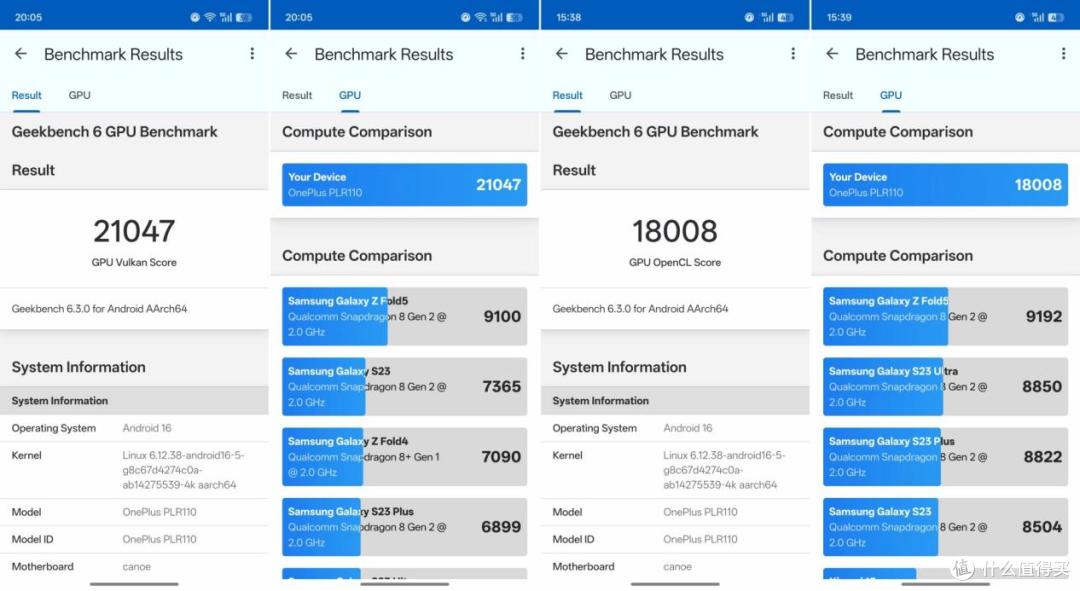Open three-dot menu on the 21047 comparison screen
Viewport: 1080px width, 591px height.
click(523, 54)
